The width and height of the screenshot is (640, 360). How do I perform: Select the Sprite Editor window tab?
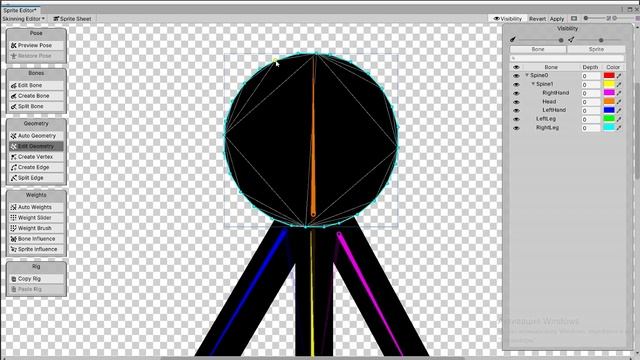[20, 10]
